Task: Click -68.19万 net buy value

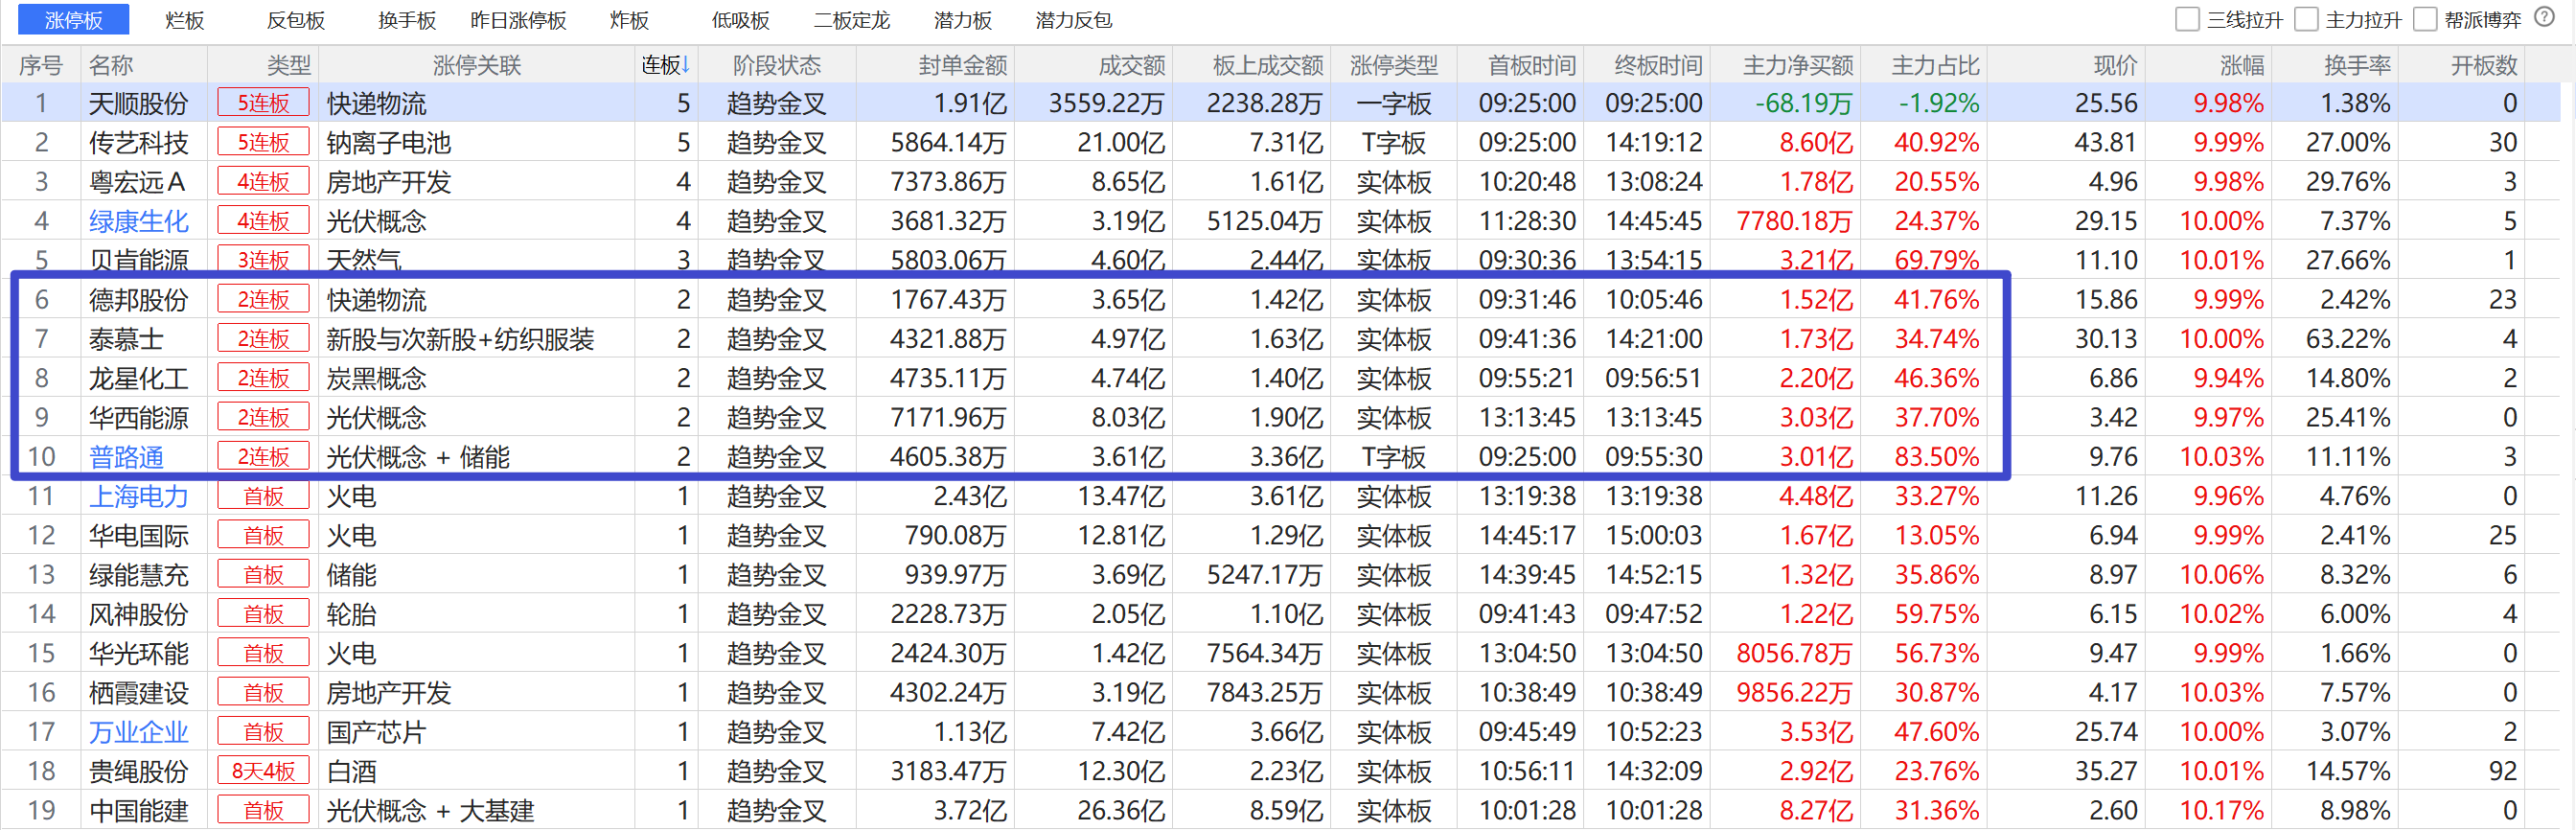Action: (x=1803, y=103)
